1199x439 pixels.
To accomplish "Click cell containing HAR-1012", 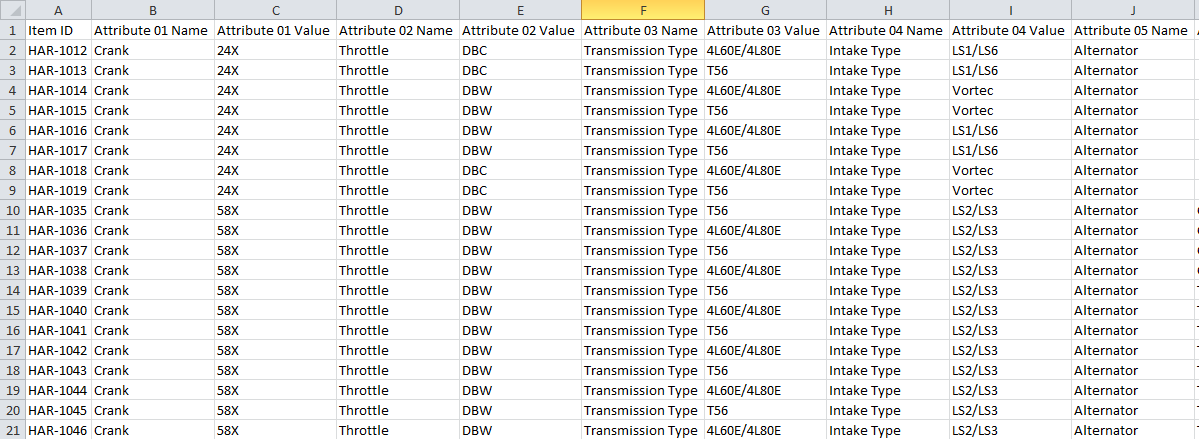I will click(x=58, y=50).
